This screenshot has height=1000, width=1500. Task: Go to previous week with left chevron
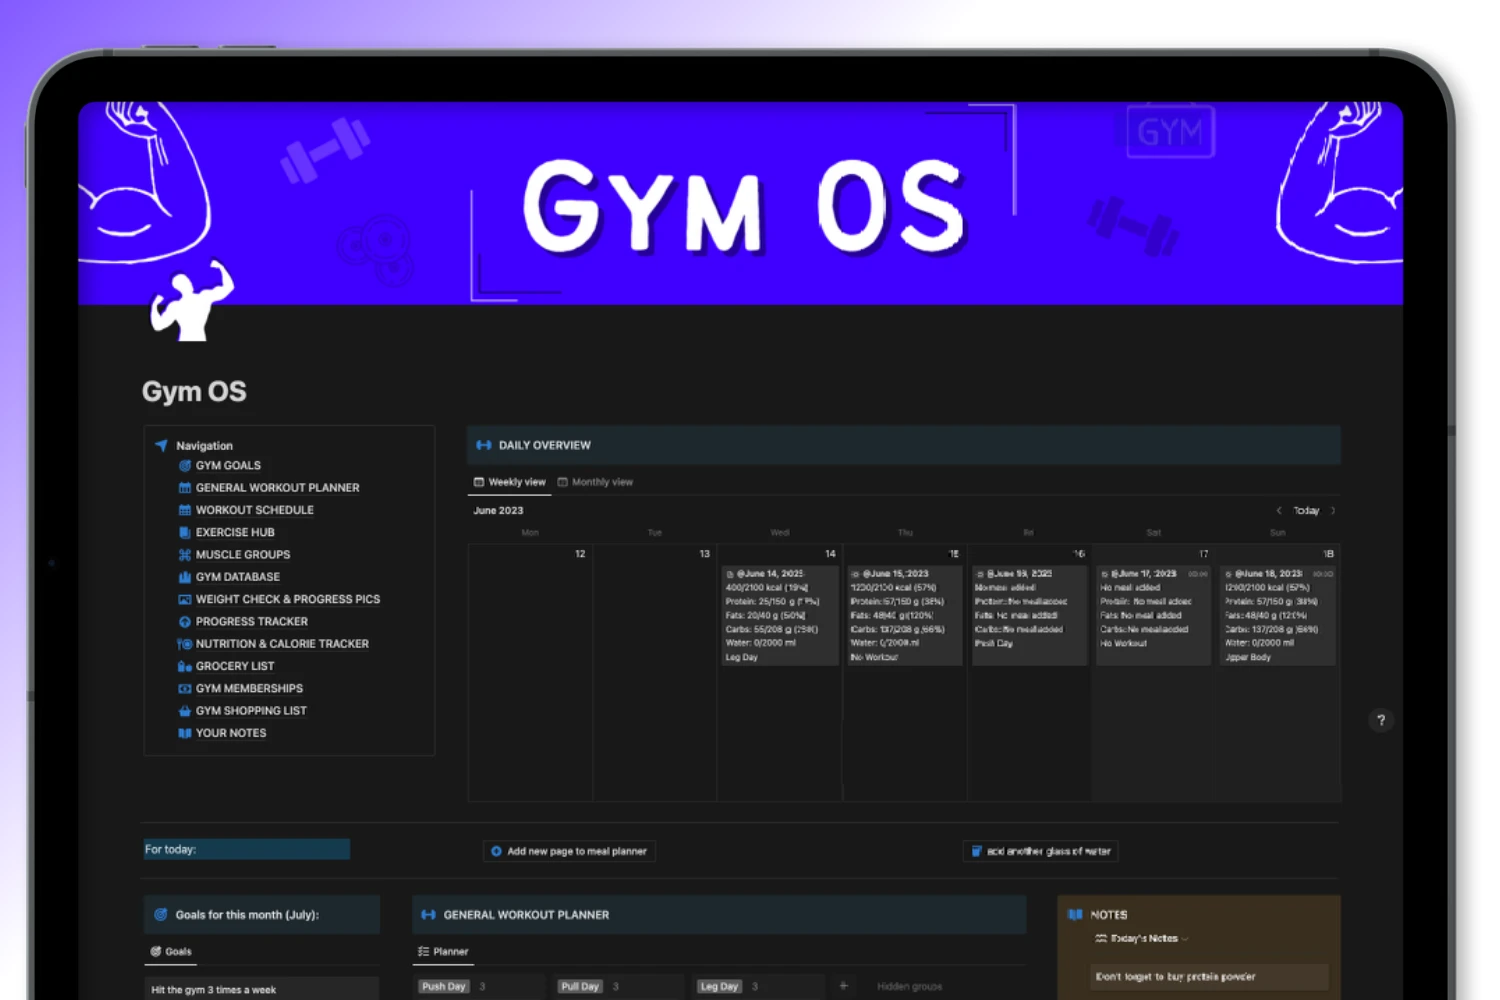pos(1279,511)
